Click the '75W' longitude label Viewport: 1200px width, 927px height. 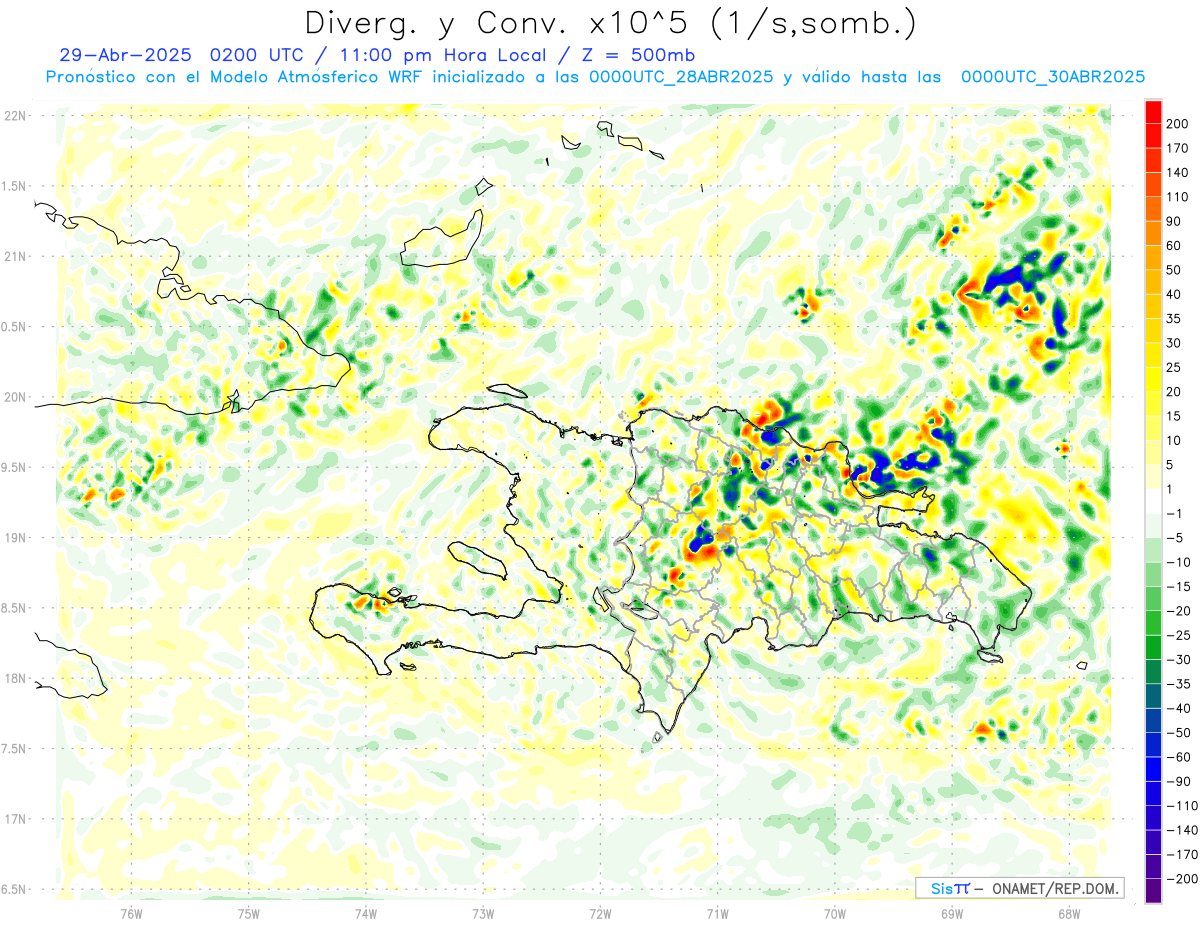point(249,913)
